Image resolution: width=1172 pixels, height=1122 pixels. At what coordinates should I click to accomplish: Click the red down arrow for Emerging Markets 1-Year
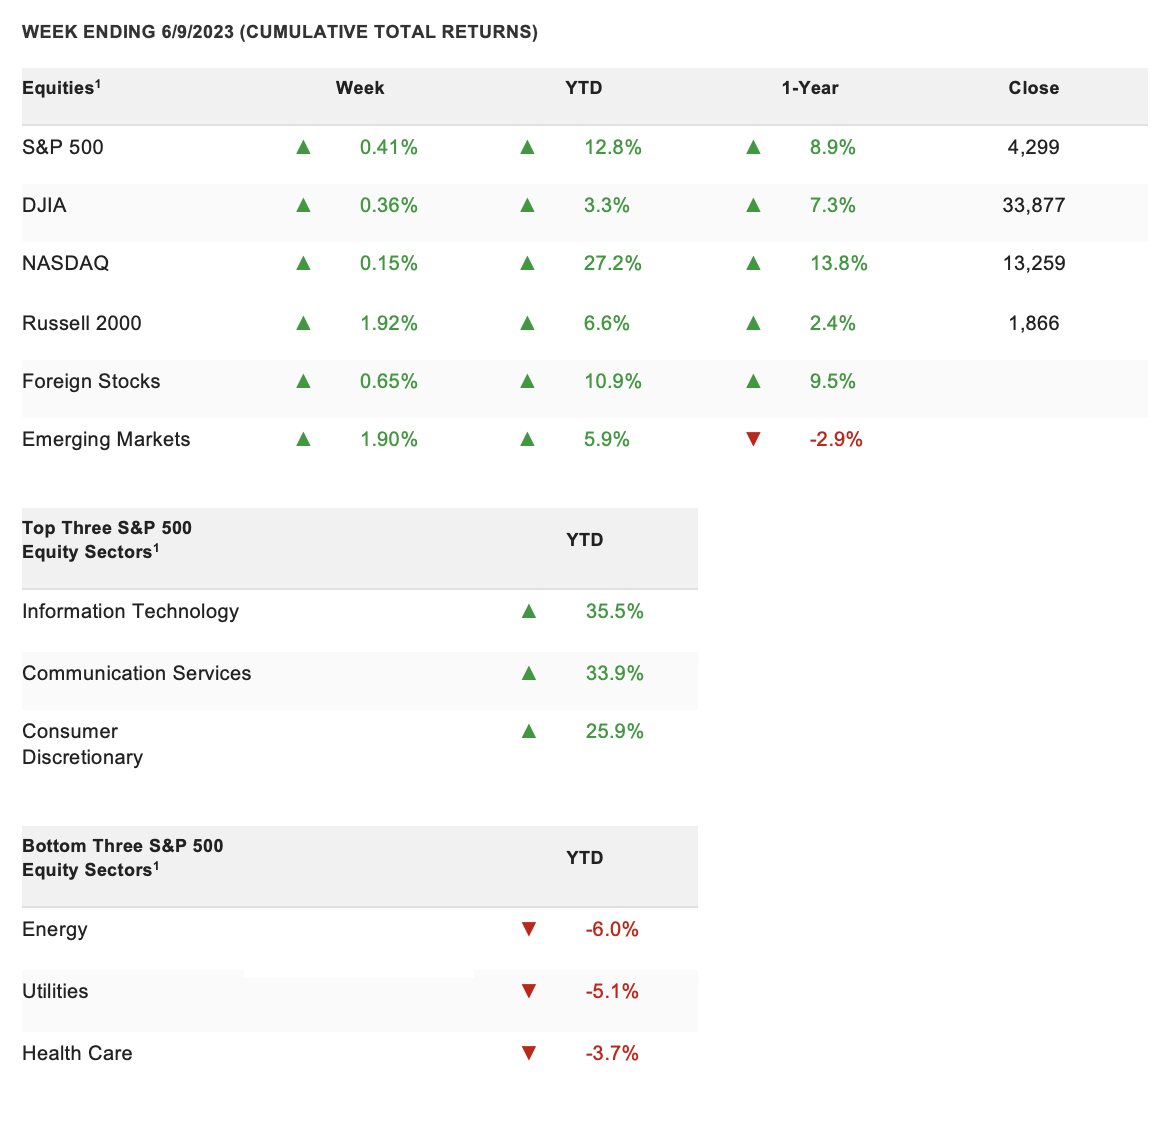[753, 439]
